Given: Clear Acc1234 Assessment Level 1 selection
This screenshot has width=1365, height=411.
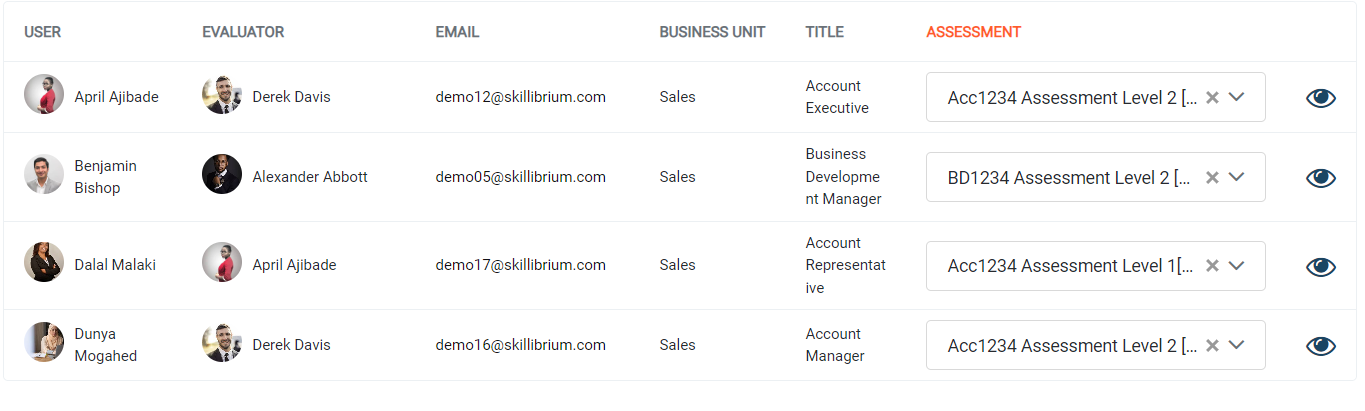Looking at the screenshot, I should pyautogui.click(x=1212, y=266).
